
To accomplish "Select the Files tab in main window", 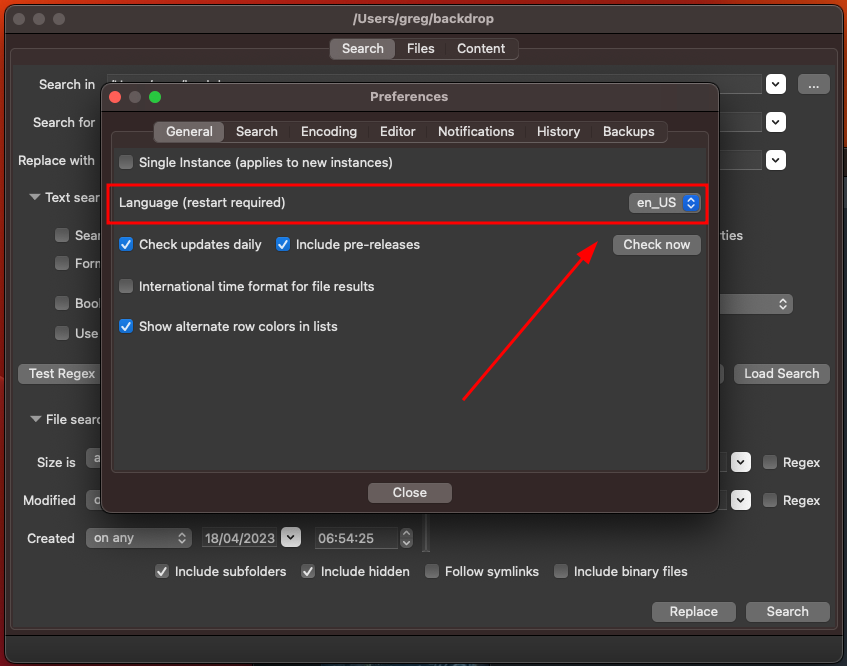I will point(420,49).
